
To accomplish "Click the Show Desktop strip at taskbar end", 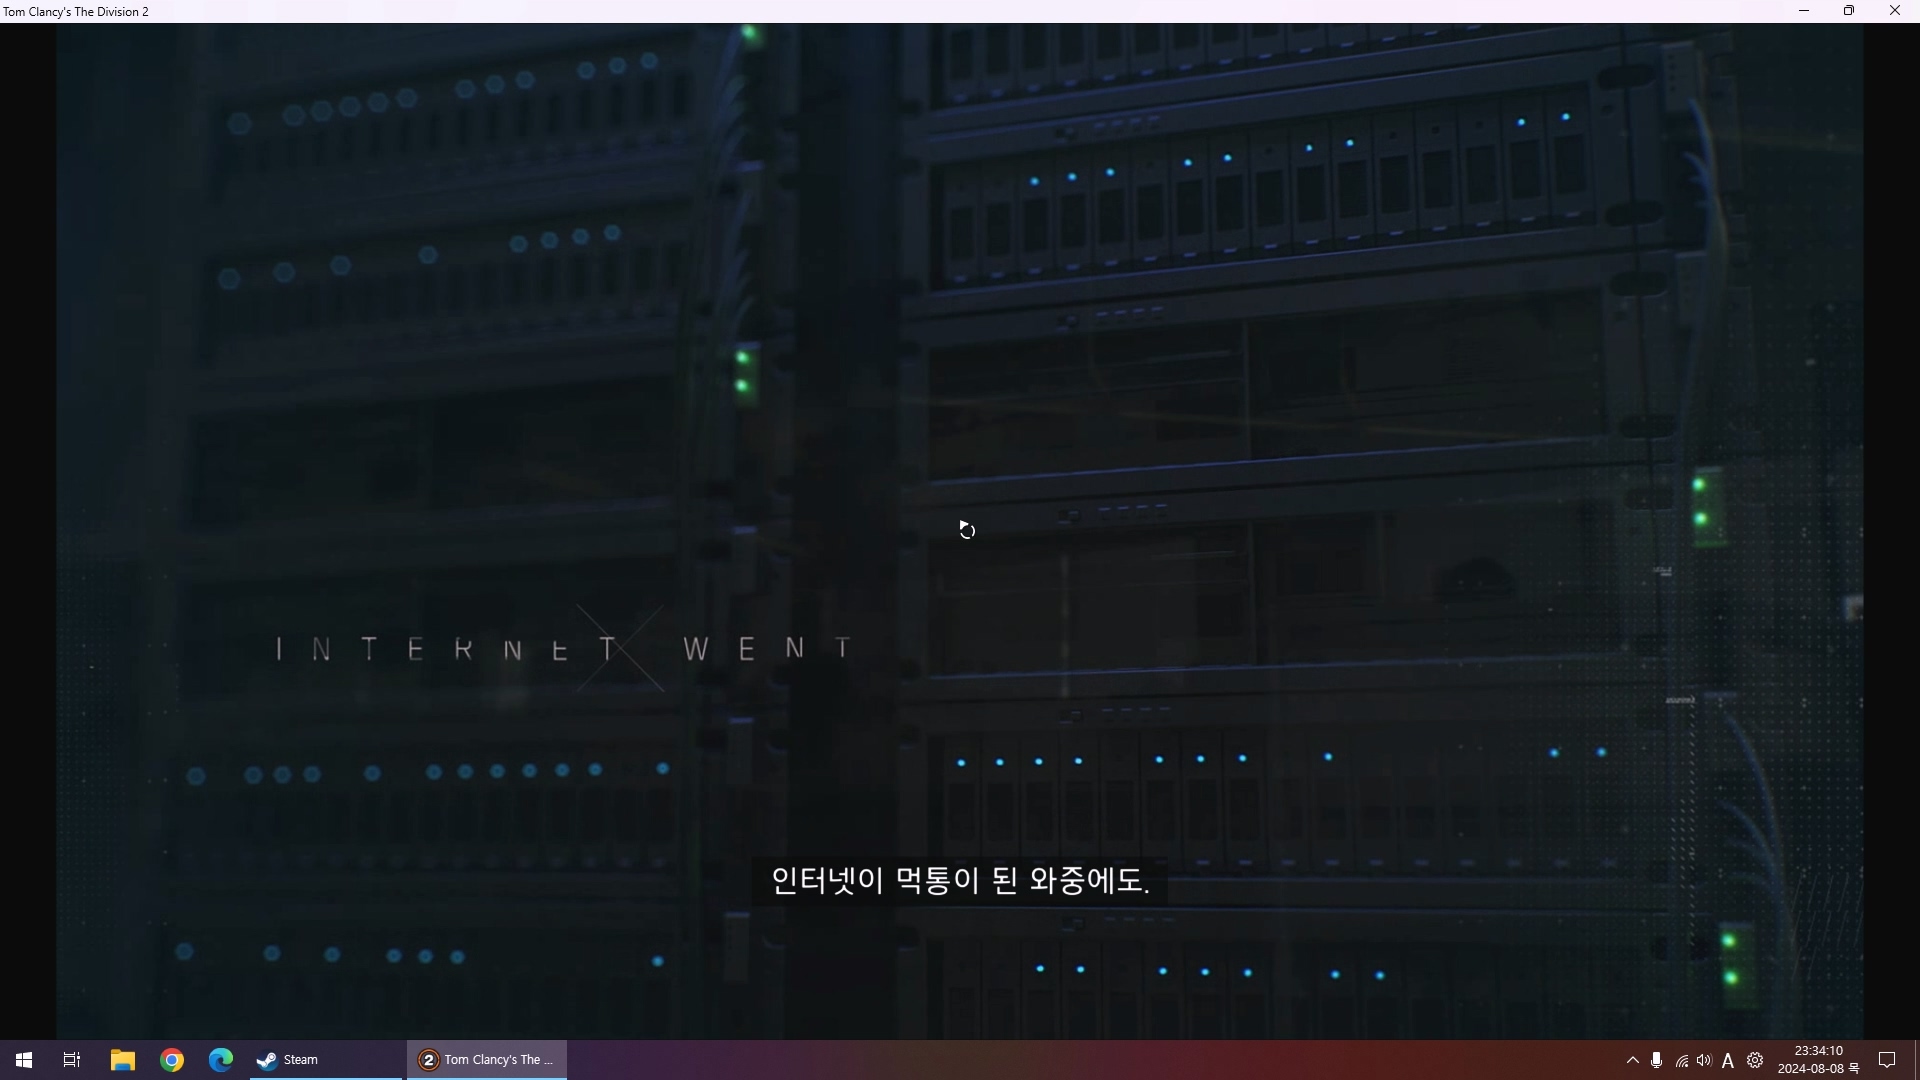I will click(1916, 1060).
